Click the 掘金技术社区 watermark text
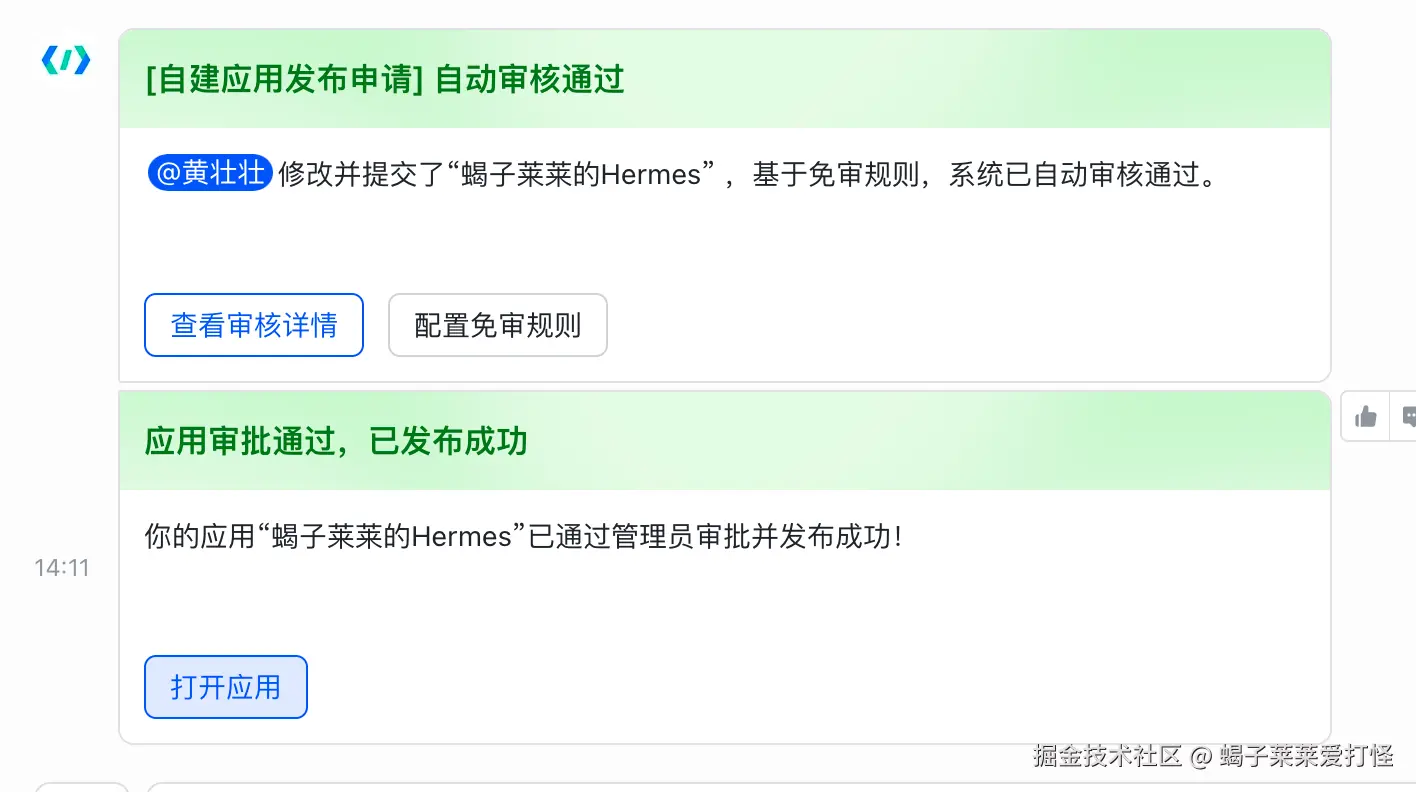 pyautogui.click(x=1108, y=756)
